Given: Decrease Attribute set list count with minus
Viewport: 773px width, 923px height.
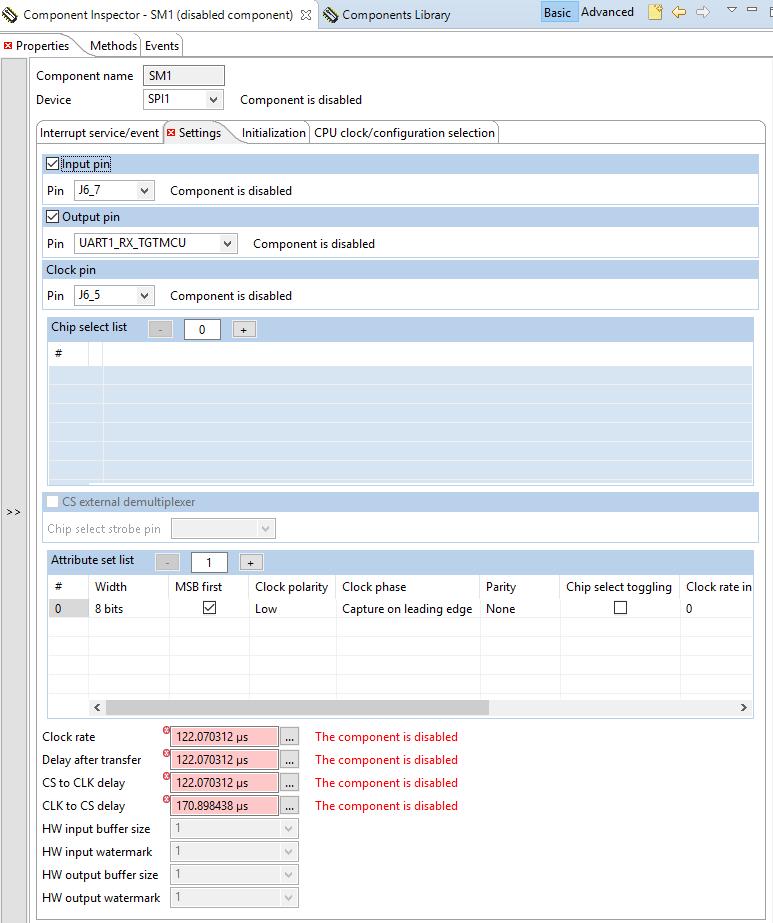Looking at the screenshot, I should (167, 563).
